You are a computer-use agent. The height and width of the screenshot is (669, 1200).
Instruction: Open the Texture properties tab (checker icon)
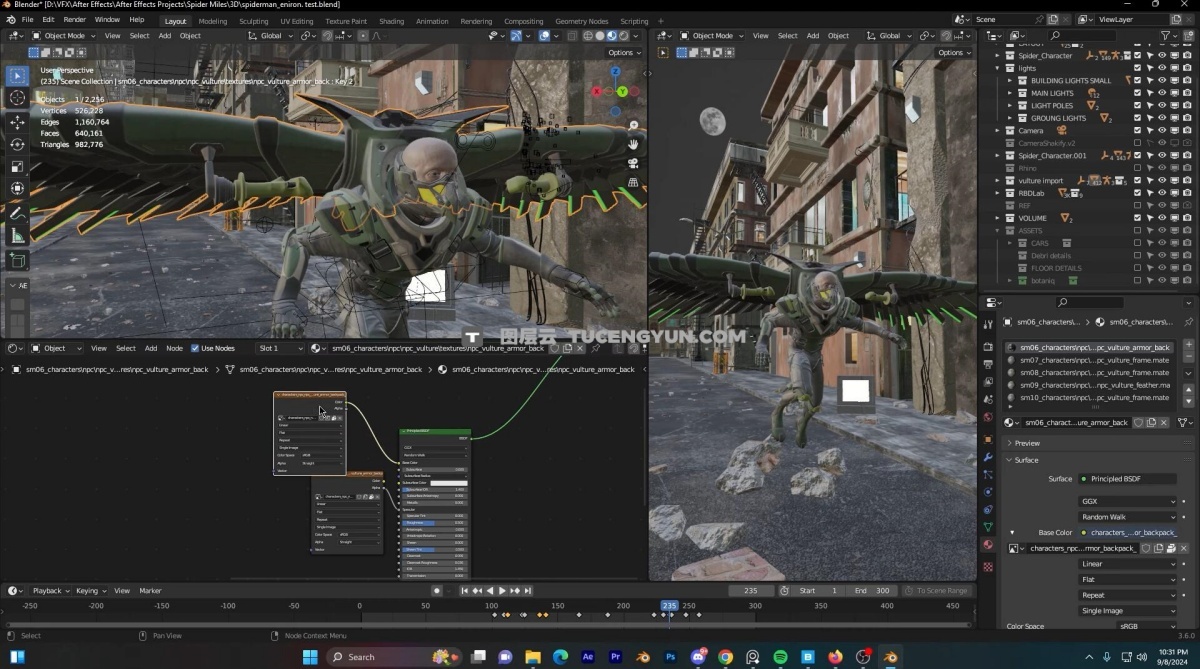click(x=988, y=567)
